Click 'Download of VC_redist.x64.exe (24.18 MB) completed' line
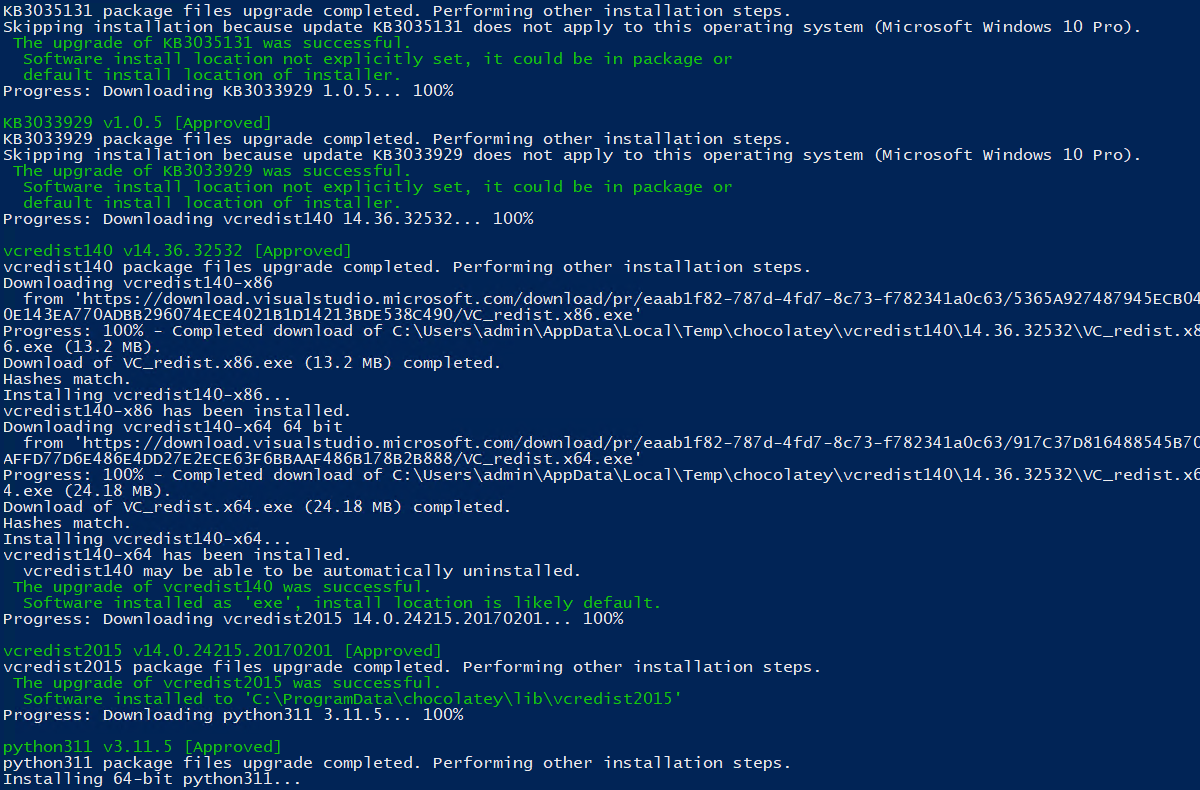 coord(257,507)
